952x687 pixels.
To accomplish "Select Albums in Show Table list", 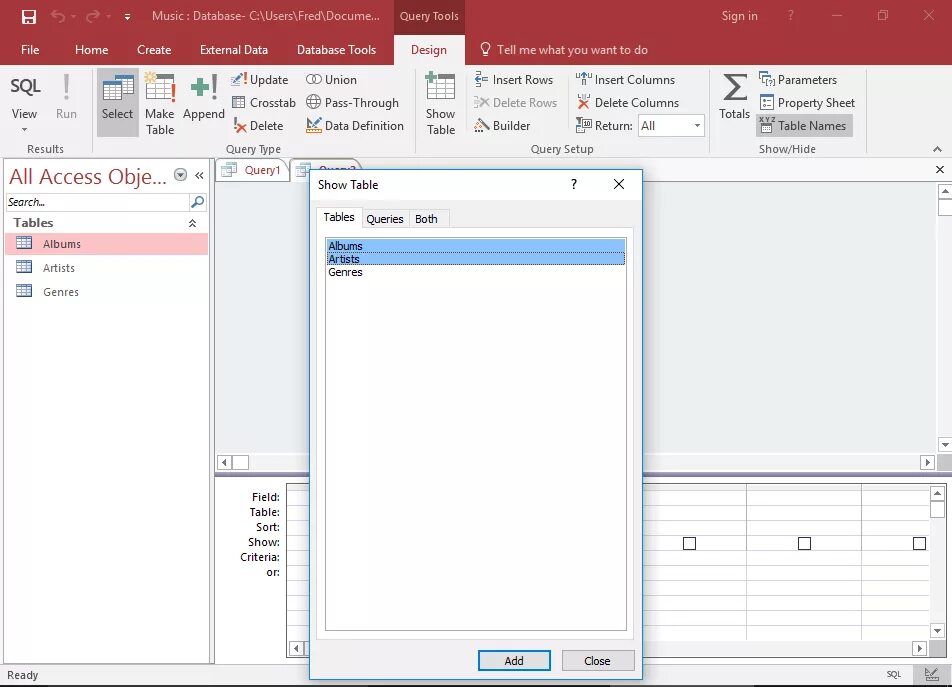I will click(475, 246).
